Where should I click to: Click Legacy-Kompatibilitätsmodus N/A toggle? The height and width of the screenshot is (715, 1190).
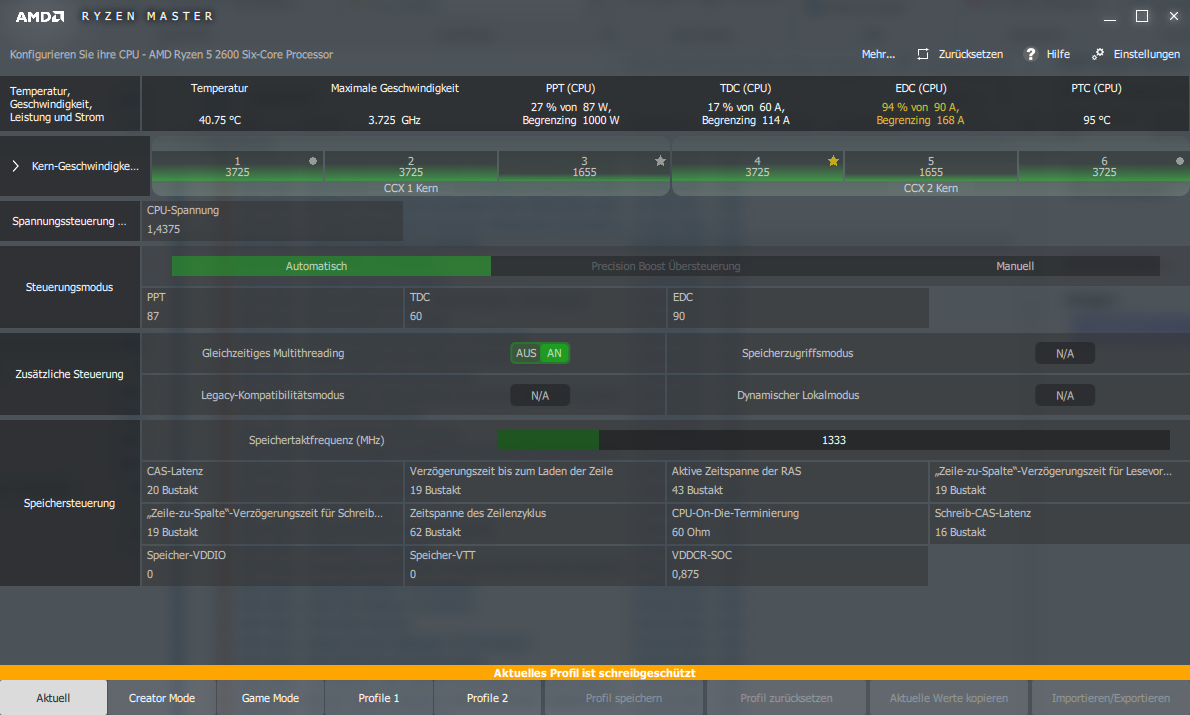[x=540, y=395]
